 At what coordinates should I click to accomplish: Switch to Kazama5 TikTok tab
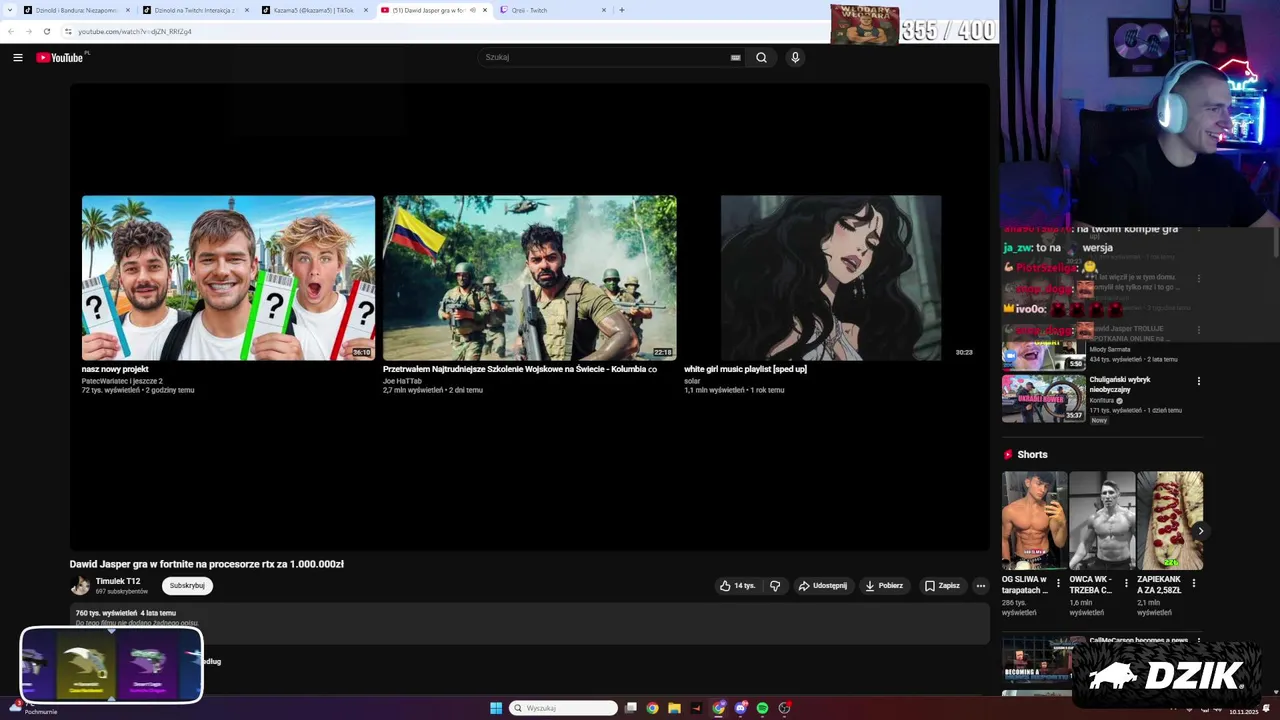pos(314,10)
